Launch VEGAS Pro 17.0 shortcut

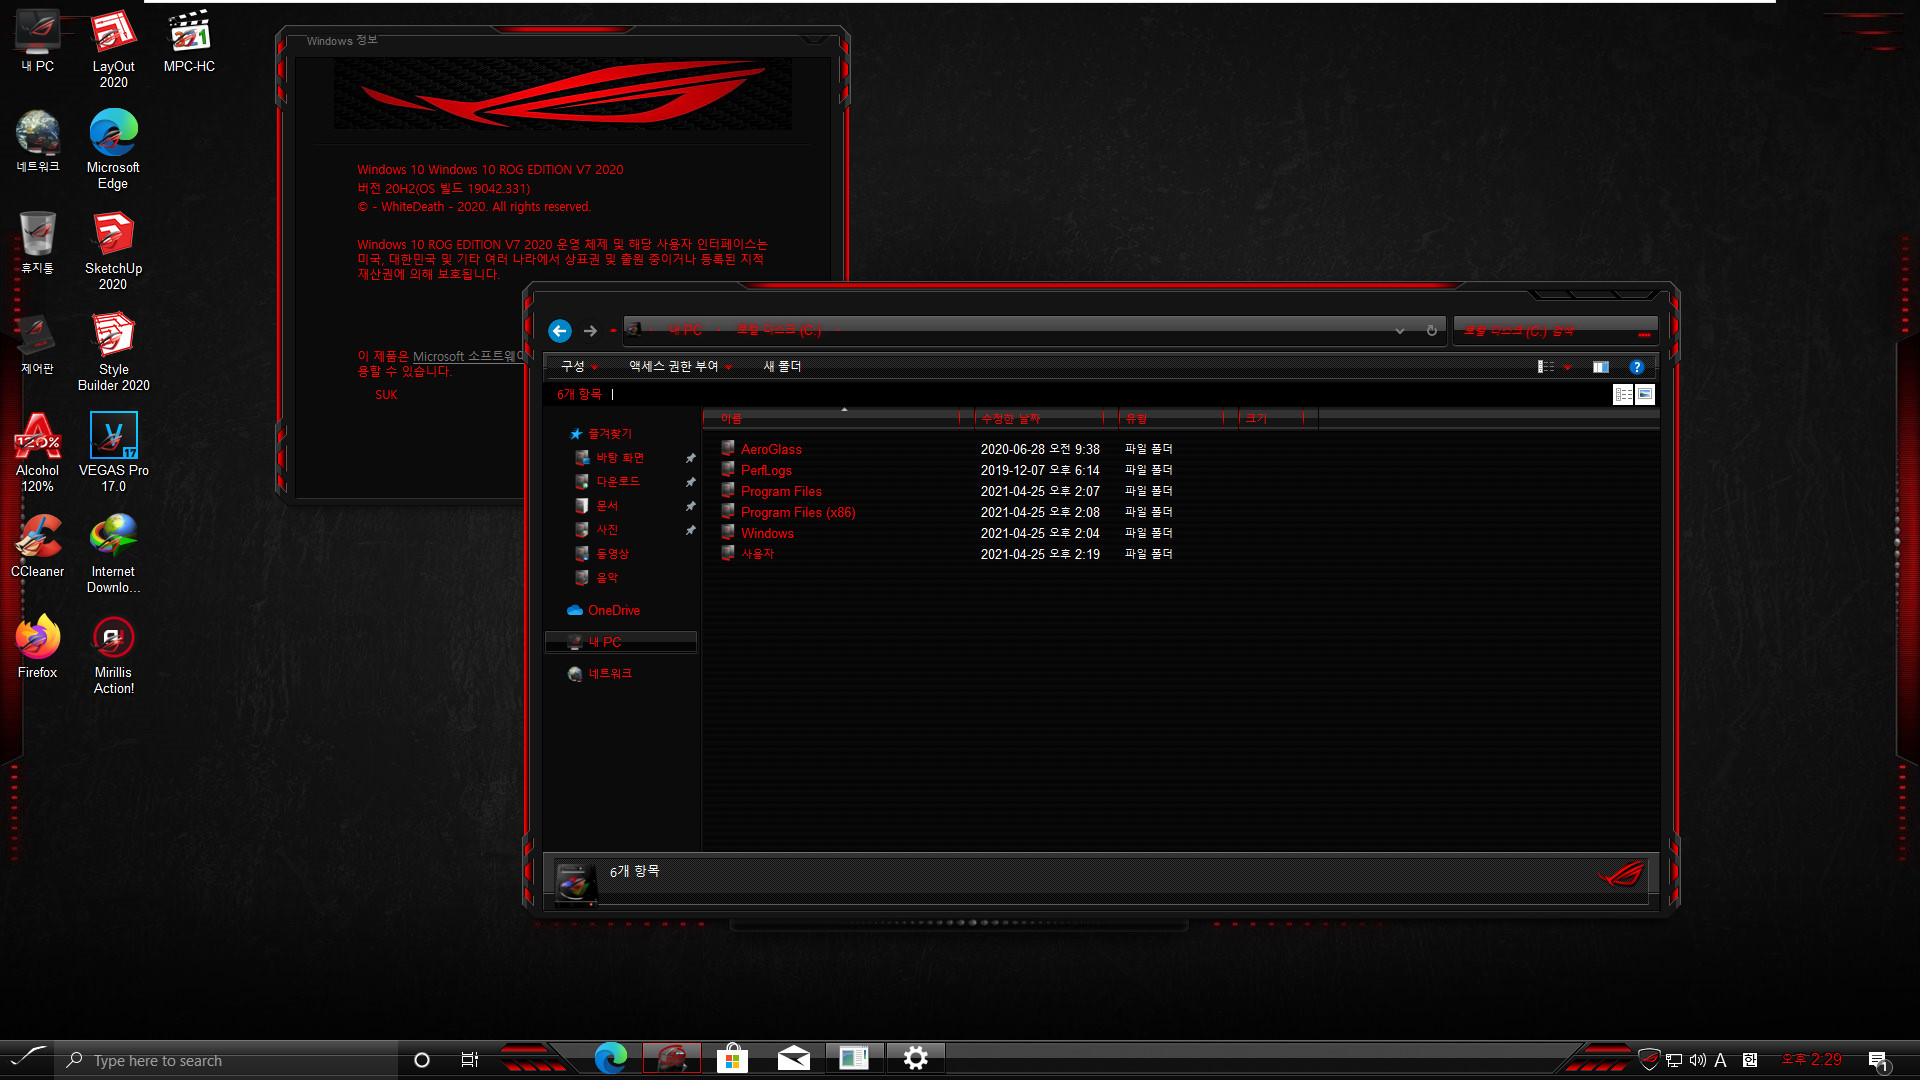[x=113, y=453]
